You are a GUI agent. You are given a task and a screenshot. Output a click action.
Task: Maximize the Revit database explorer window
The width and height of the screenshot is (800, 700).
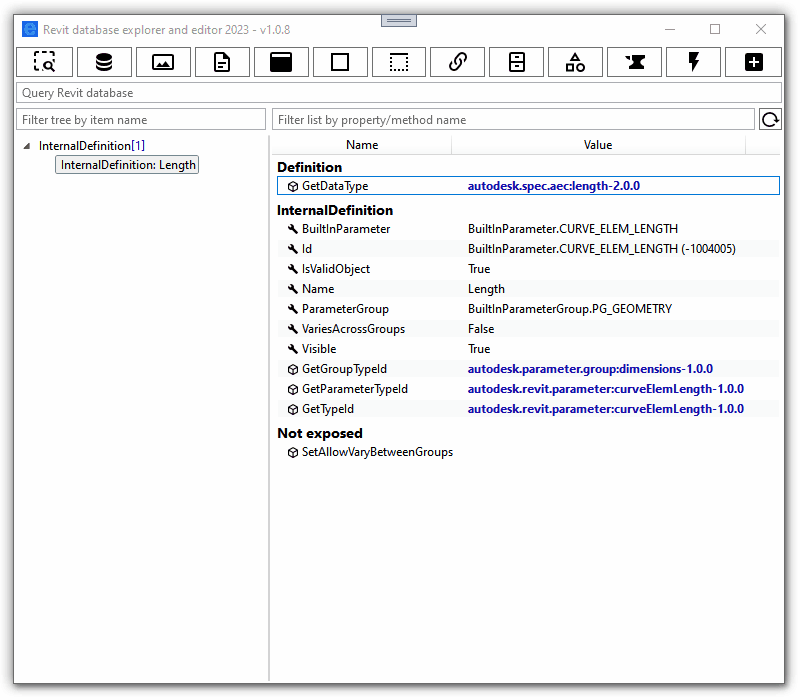click(x=715, y=30)
